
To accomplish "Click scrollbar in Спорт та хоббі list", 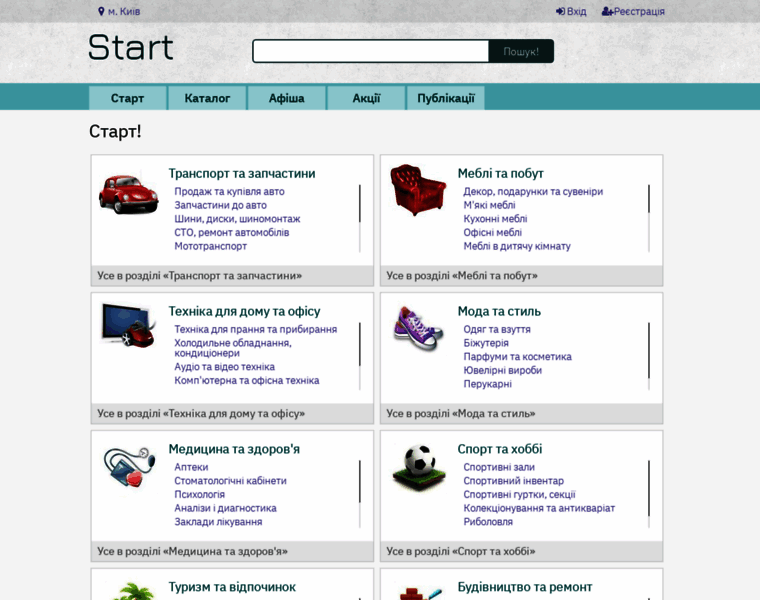I will 649,488.
